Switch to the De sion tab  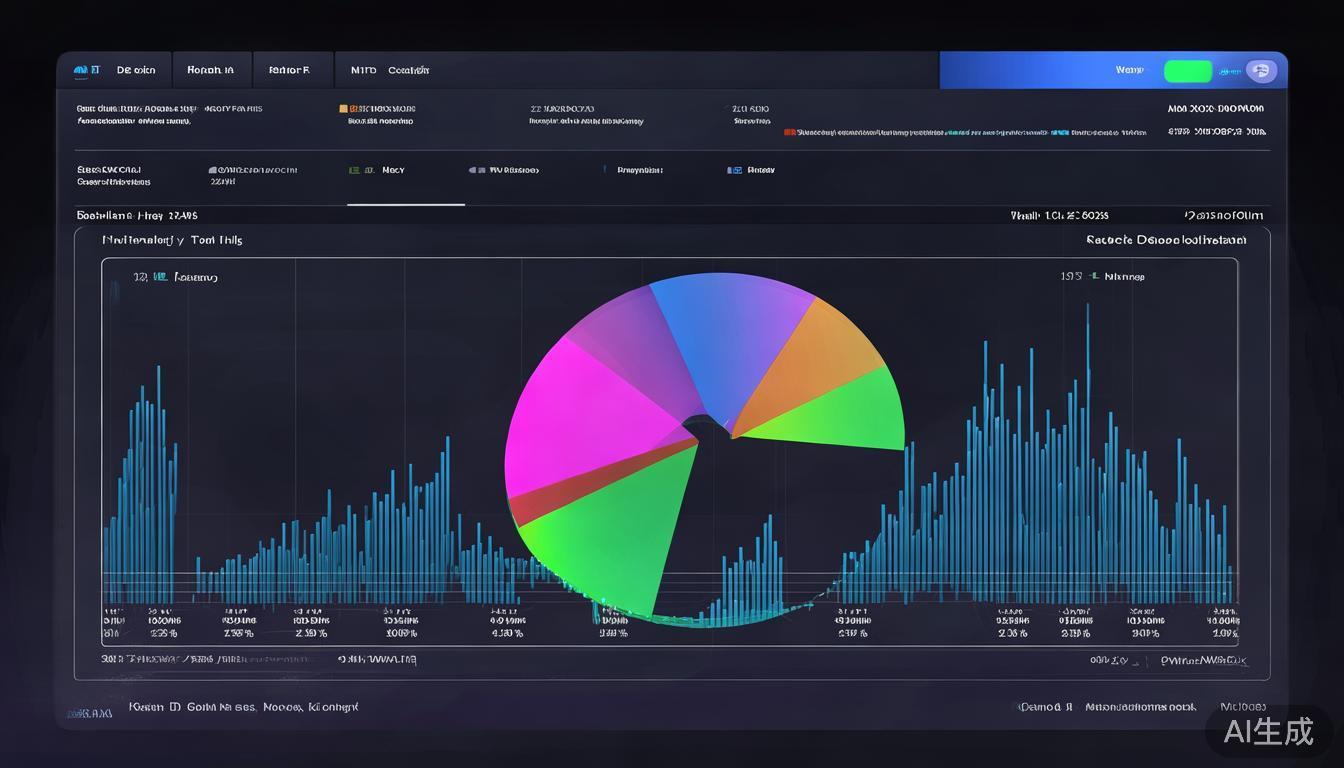coord(136,70)
